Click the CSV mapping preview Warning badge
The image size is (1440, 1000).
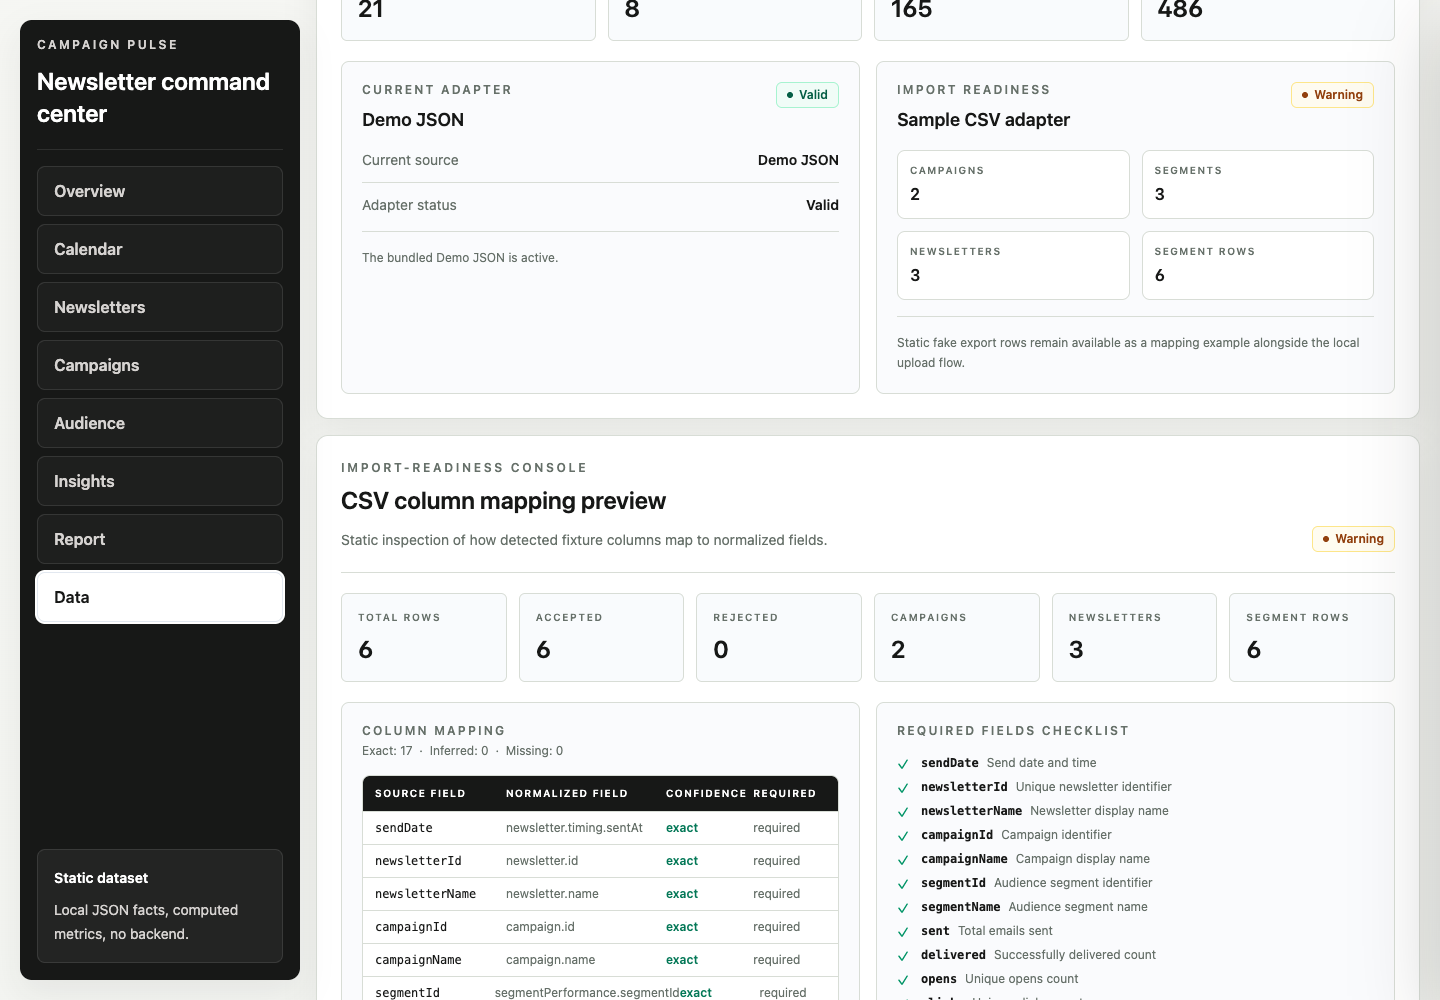[1353, 539]
